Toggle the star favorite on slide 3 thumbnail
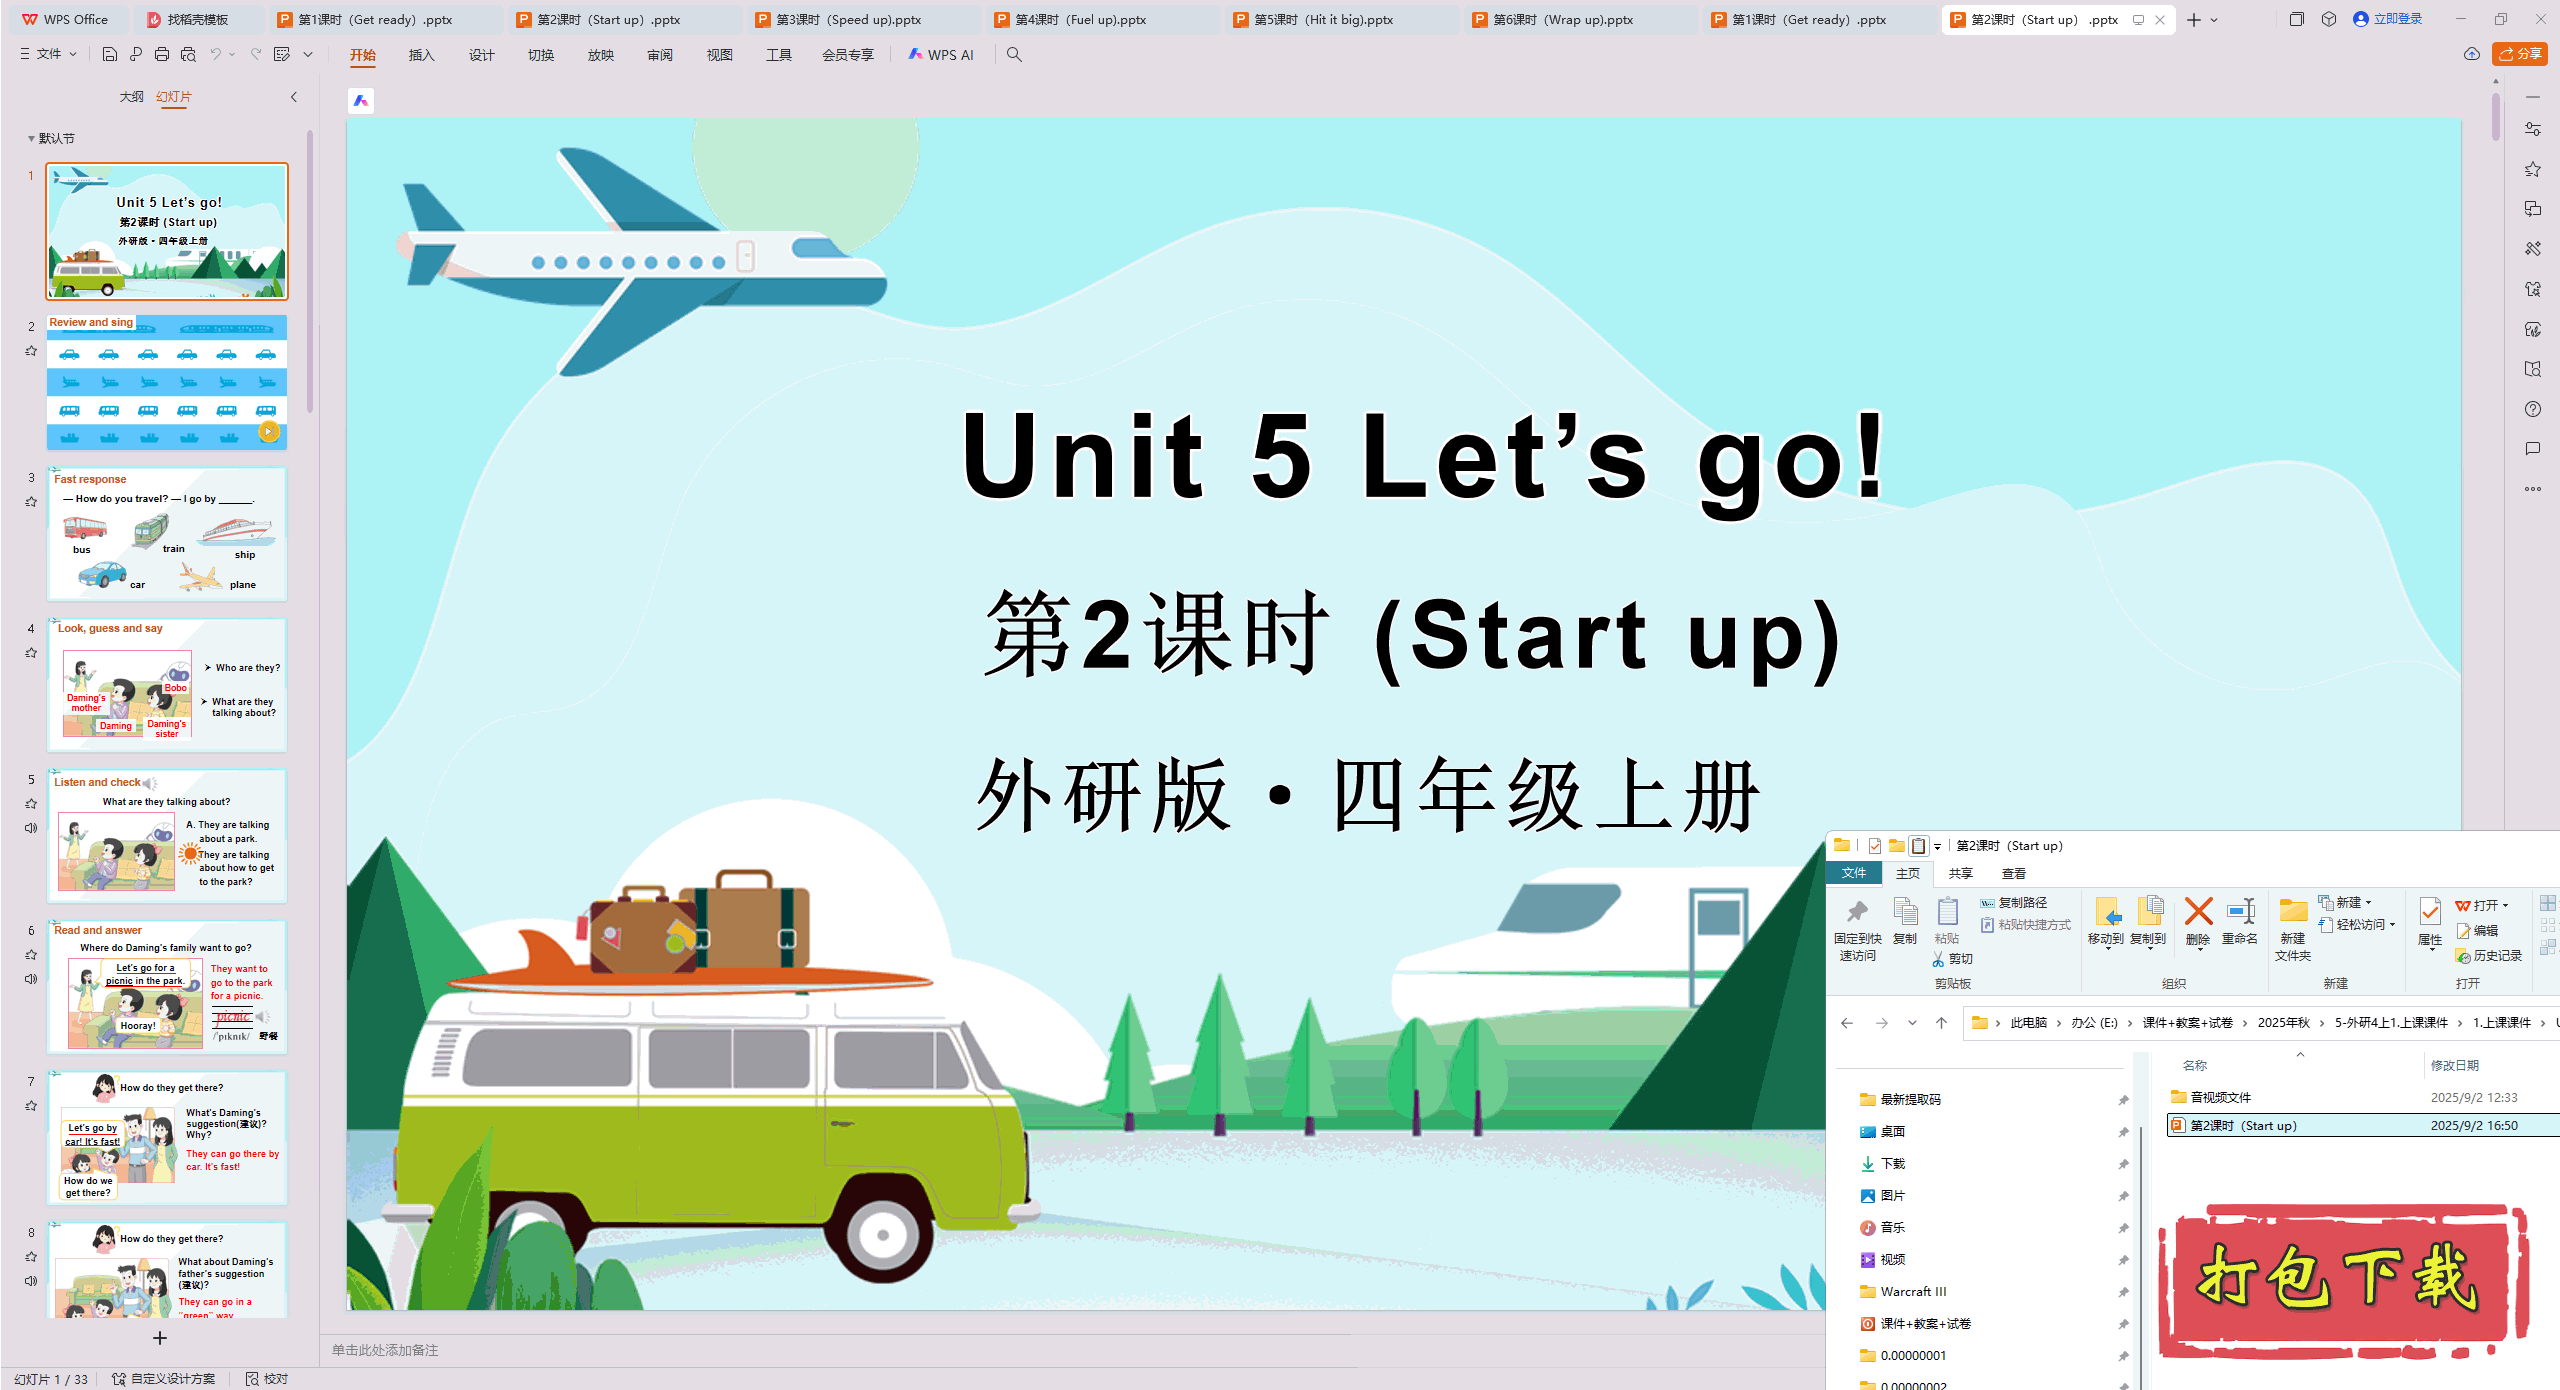 pyautogui.click(x=31, y=501)
